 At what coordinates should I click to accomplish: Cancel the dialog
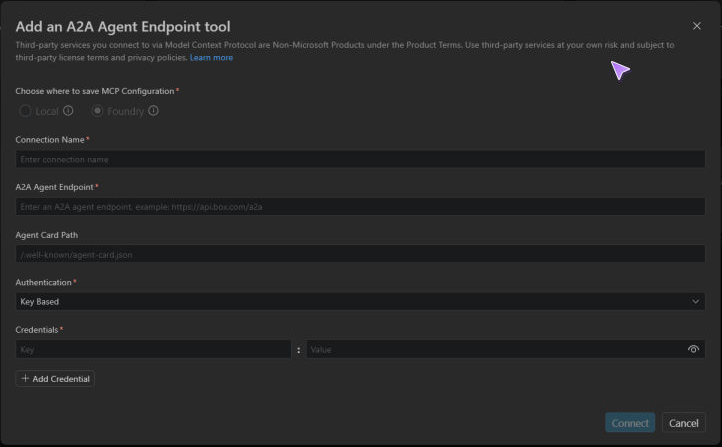(x=683, y=423)
